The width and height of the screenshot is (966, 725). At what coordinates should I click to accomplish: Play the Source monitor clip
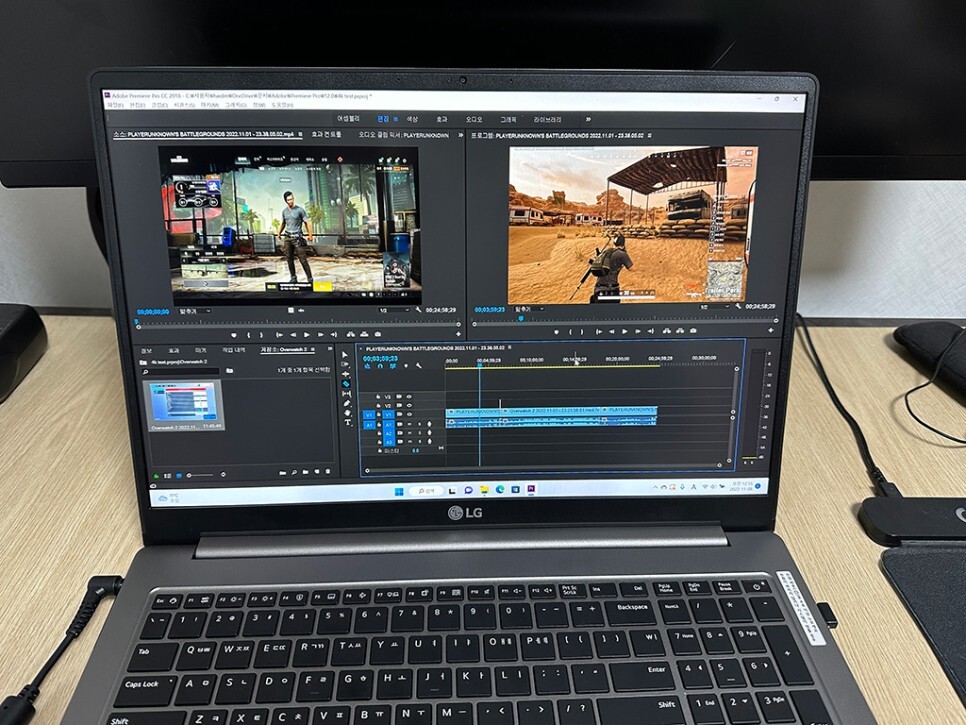coord(306,335)
